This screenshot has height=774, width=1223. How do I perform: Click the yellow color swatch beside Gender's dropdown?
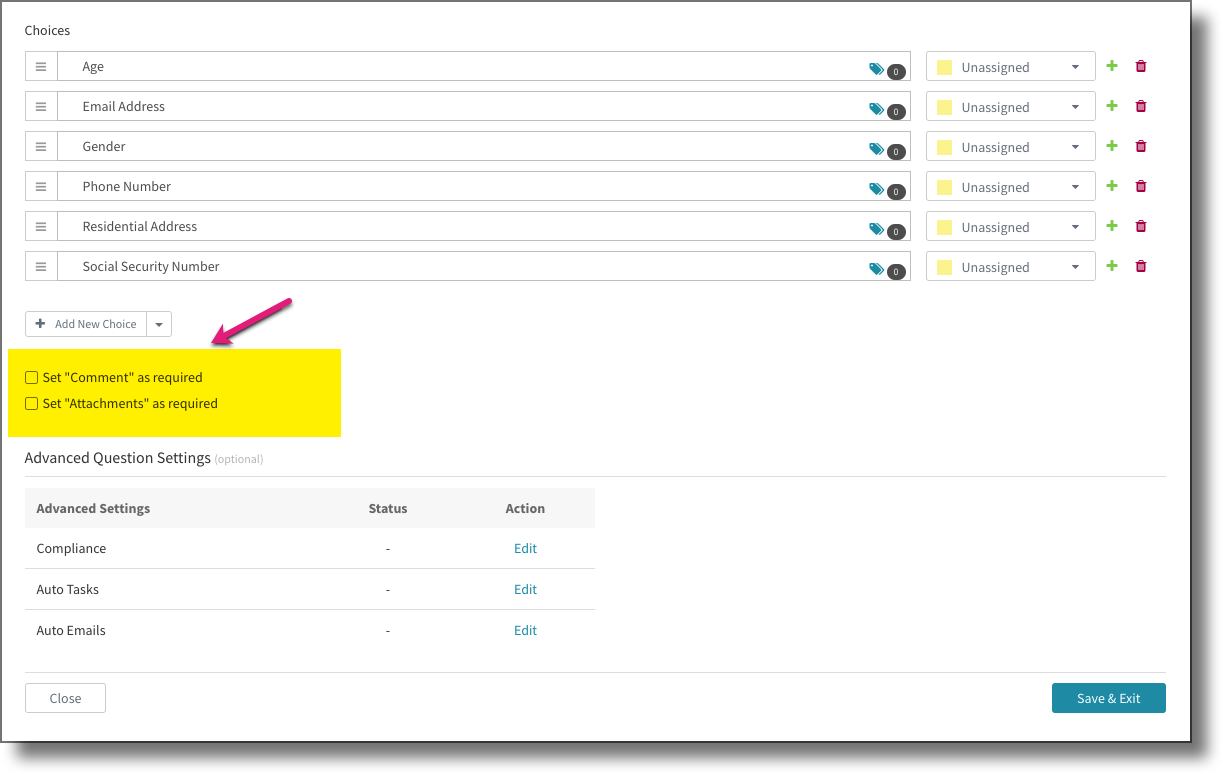pos(944,146)
